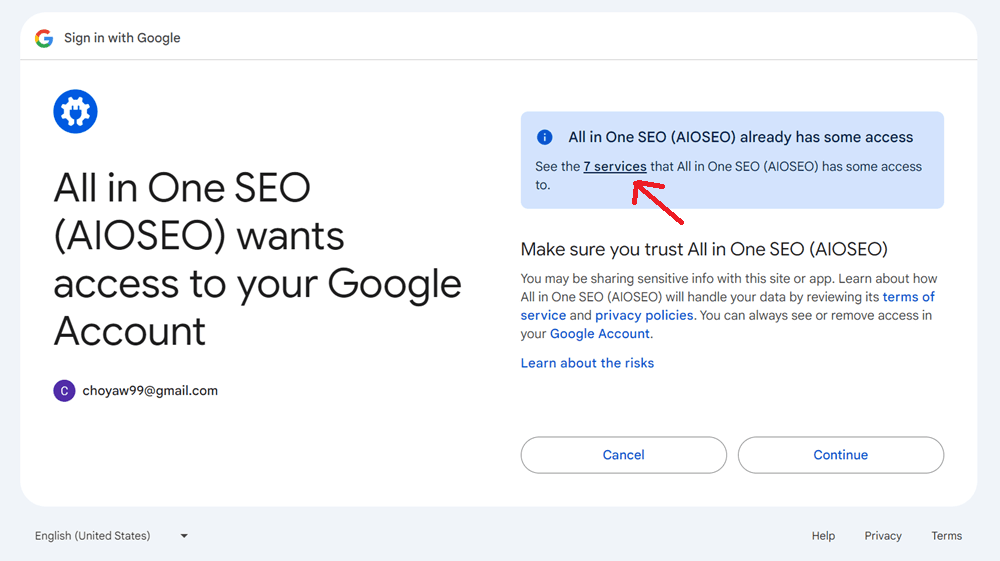
Task: Open Help in the footer
Action: click(x=823, y=536)
